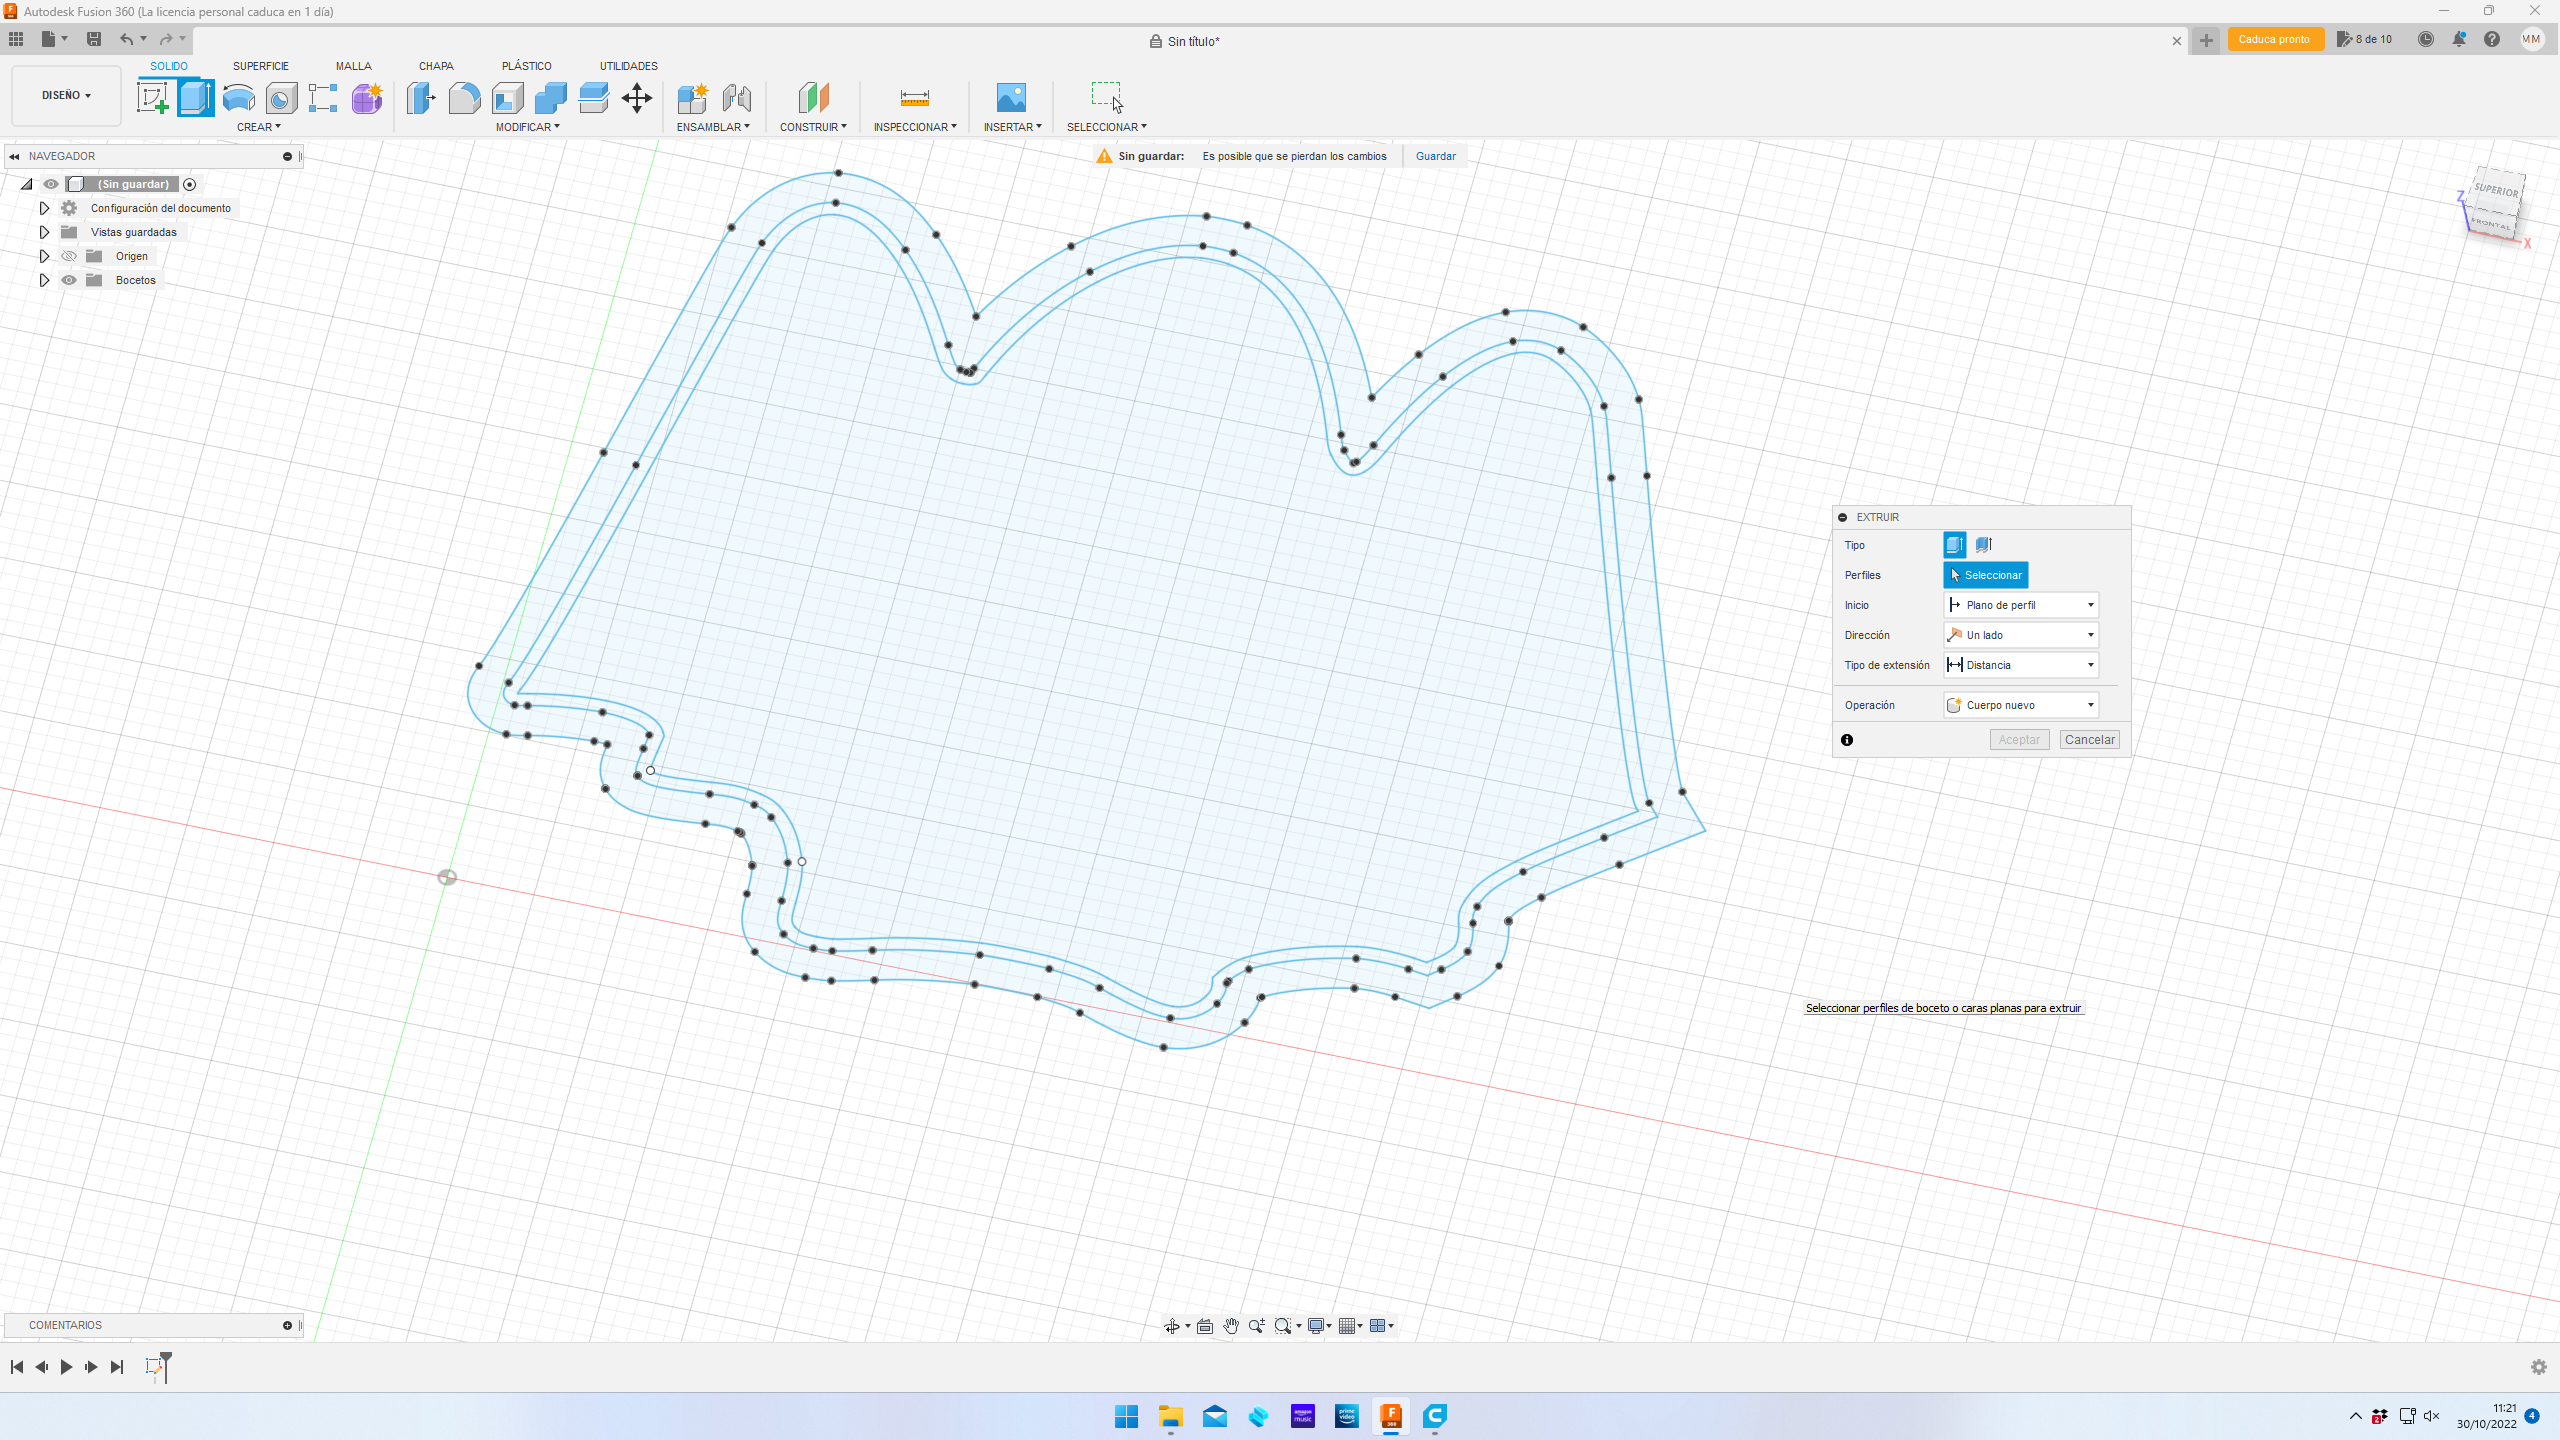Click the Fillet tool in Modify
Image resolution: width=2560 pixels, height=1440 pixels.
(464, 98)
